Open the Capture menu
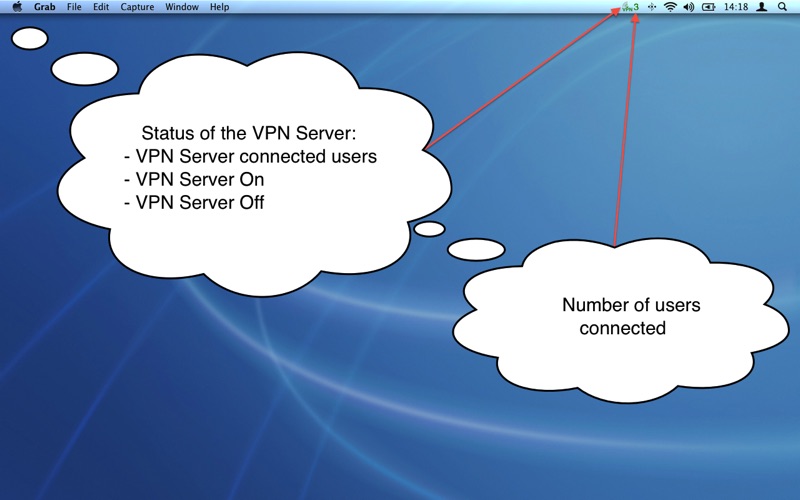 tap(137, 7)
